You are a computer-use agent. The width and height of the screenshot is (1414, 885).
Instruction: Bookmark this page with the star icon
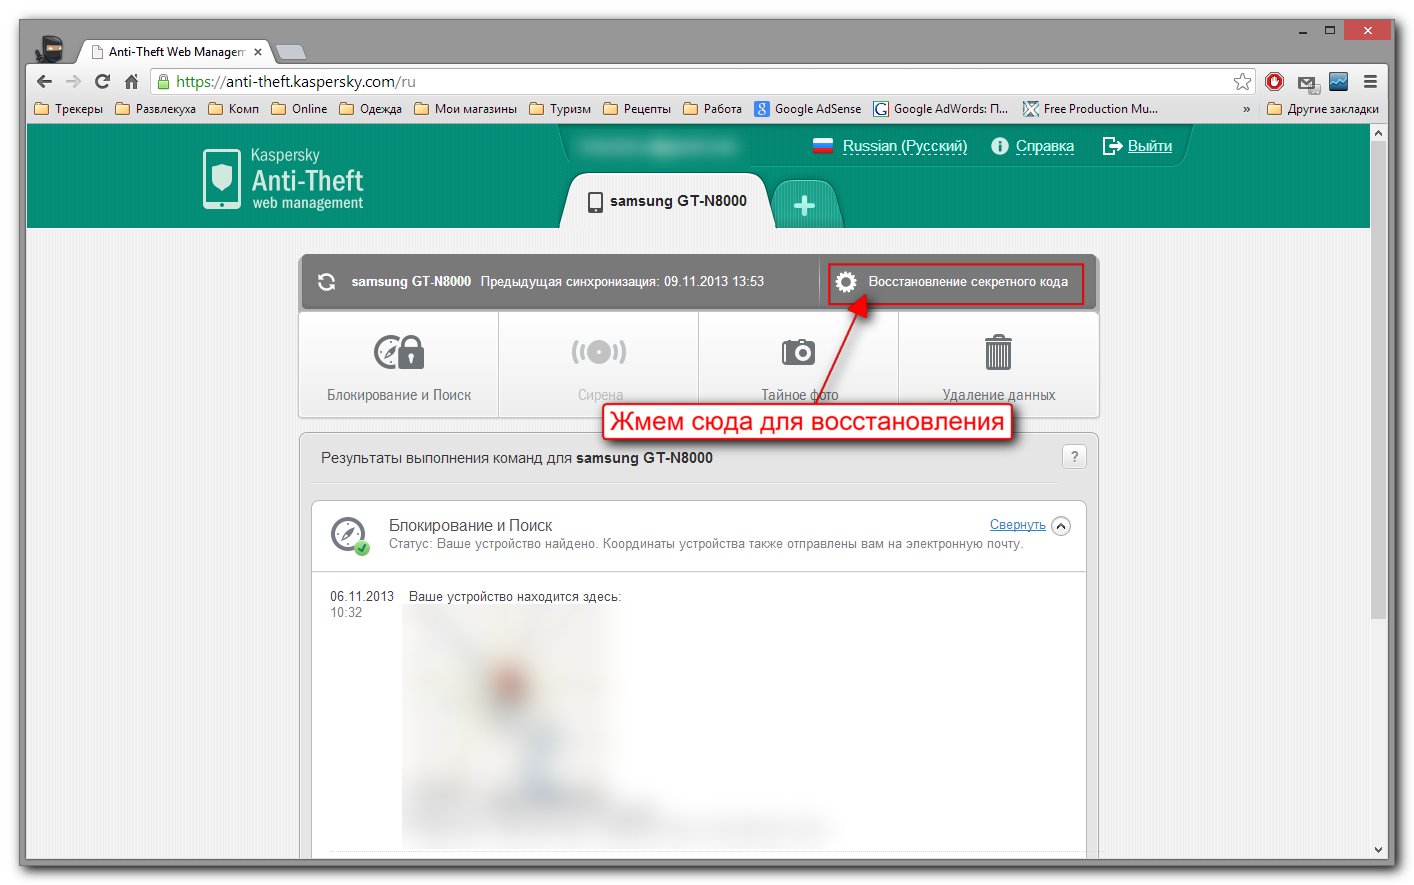coord(1242,82)
